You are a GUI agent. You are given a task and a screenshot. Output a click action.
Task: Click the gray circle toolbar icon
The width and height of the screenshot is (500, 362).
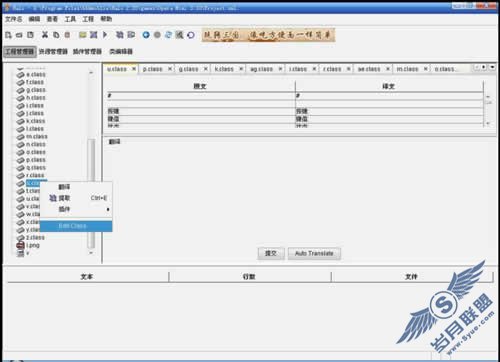(x=157, y=35)
